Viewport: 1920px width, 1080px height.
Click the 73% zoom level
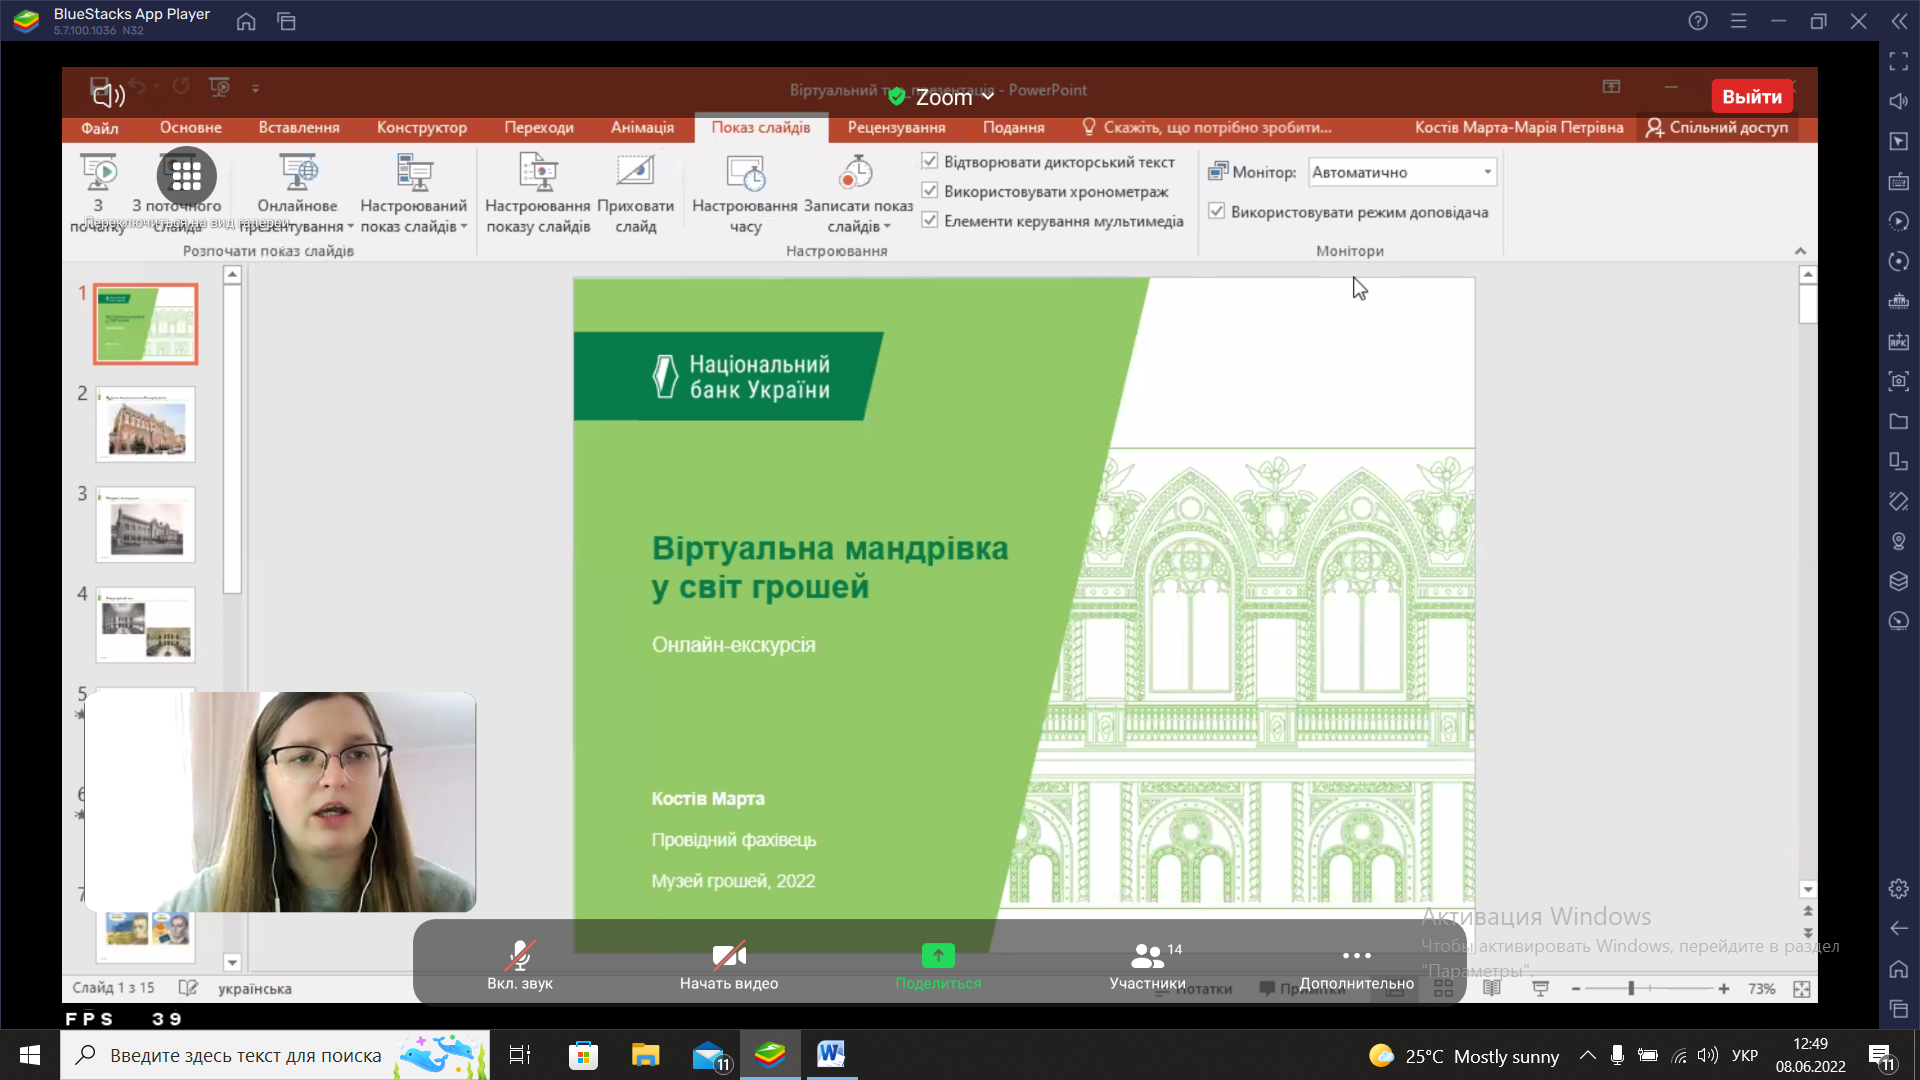tap(1762, 989)
